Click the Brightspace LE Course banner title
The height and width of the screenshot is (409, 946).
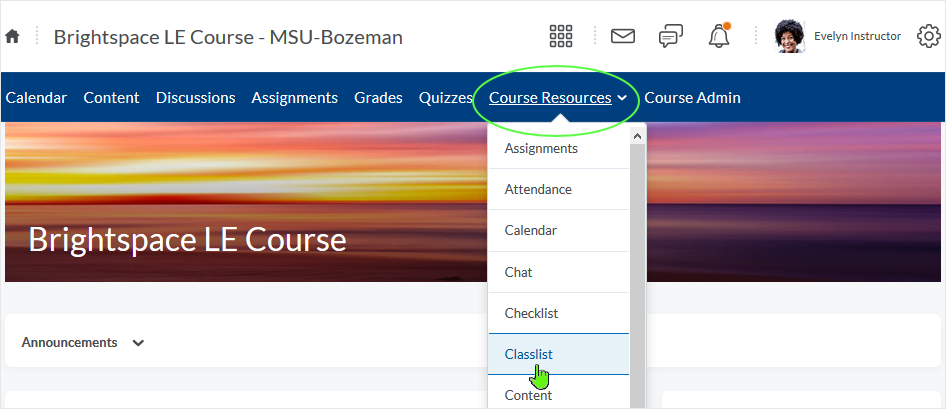coord(188,239)
